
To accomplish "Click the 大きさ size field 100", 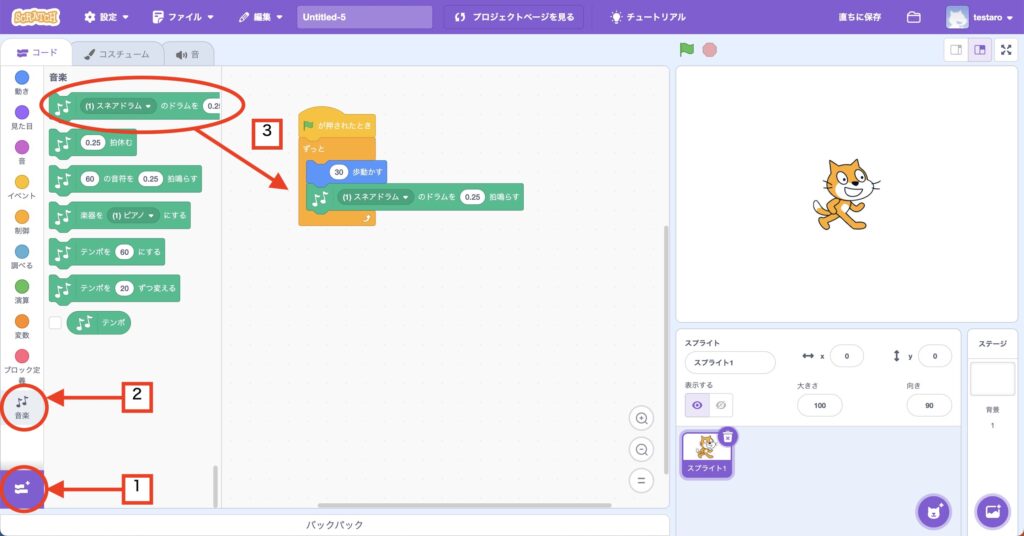I will (820, 405).
